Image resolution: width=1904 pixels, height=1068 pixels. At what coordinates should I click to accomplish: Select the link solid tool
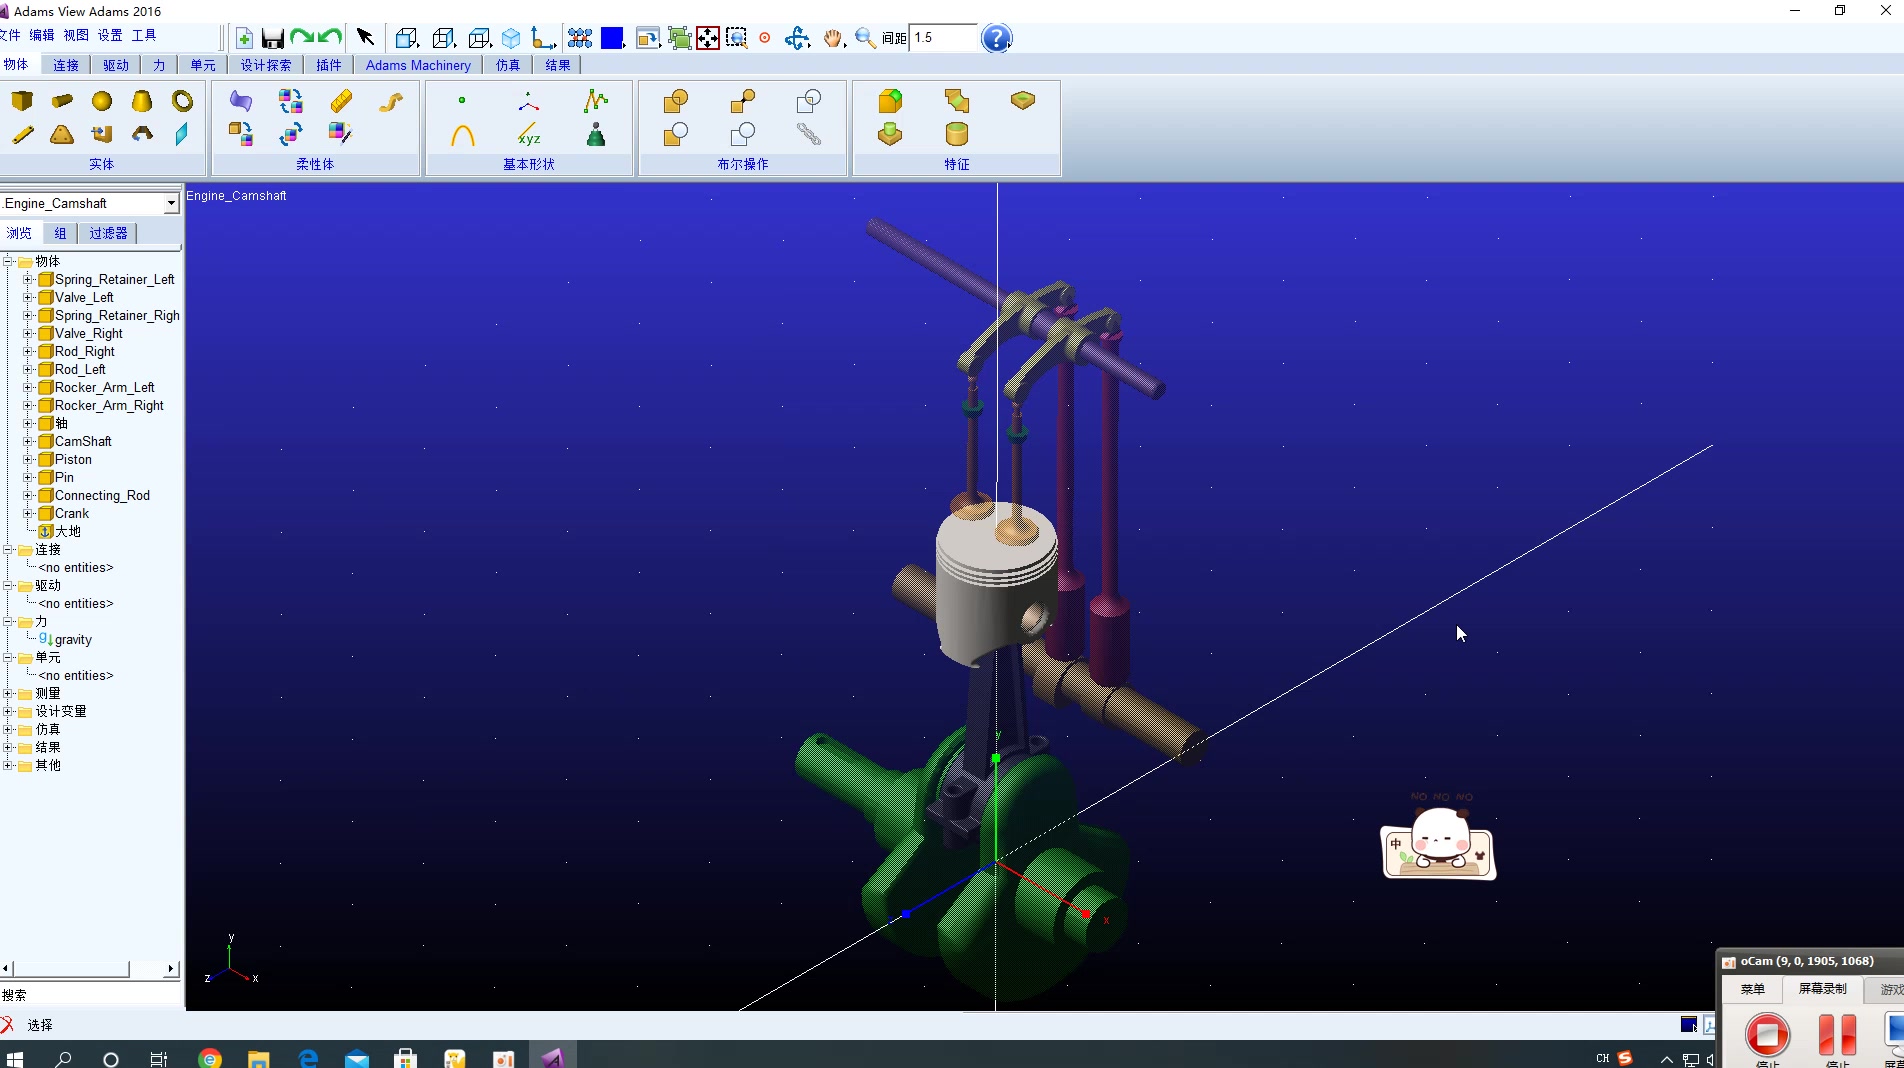(22, 134)
